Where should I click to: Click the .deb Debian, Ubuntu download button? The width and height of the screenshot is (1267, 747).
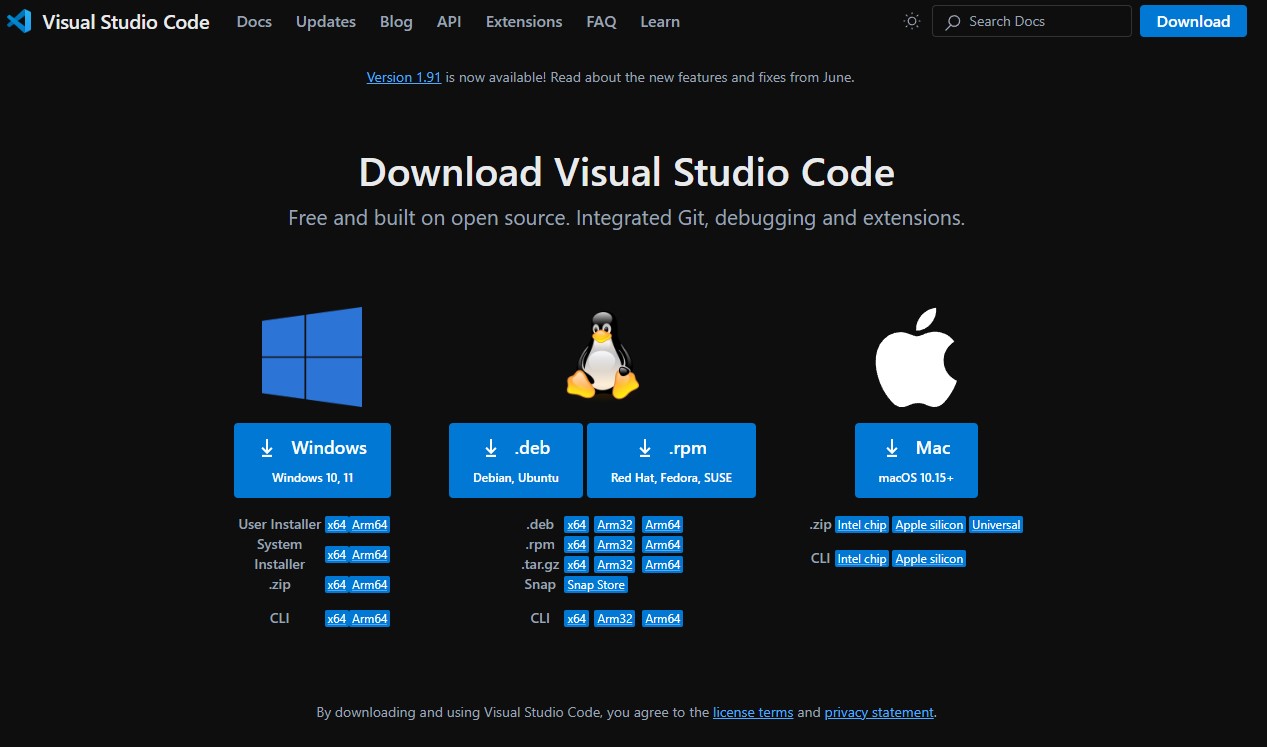point(516,460)
